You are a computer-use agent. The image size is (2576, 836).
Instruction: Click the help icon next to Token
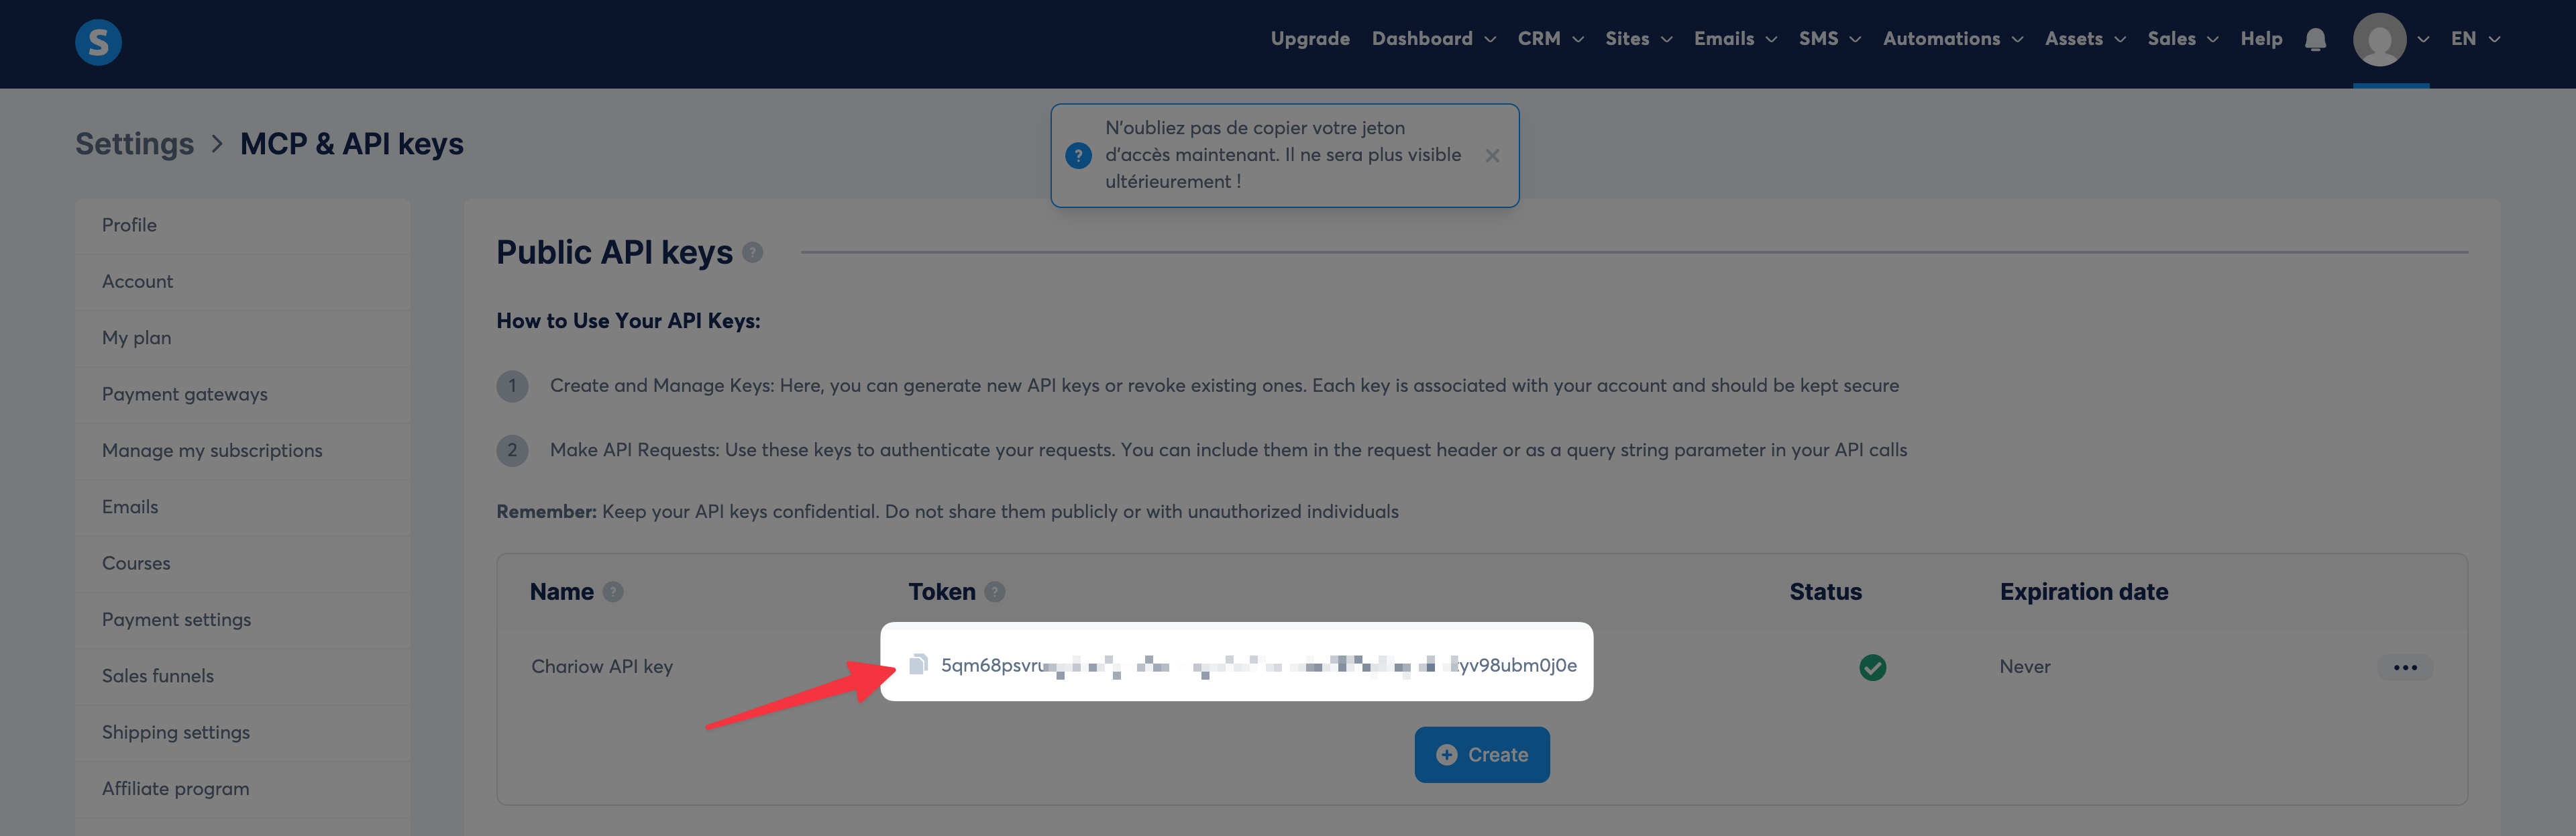pos(994,592)
